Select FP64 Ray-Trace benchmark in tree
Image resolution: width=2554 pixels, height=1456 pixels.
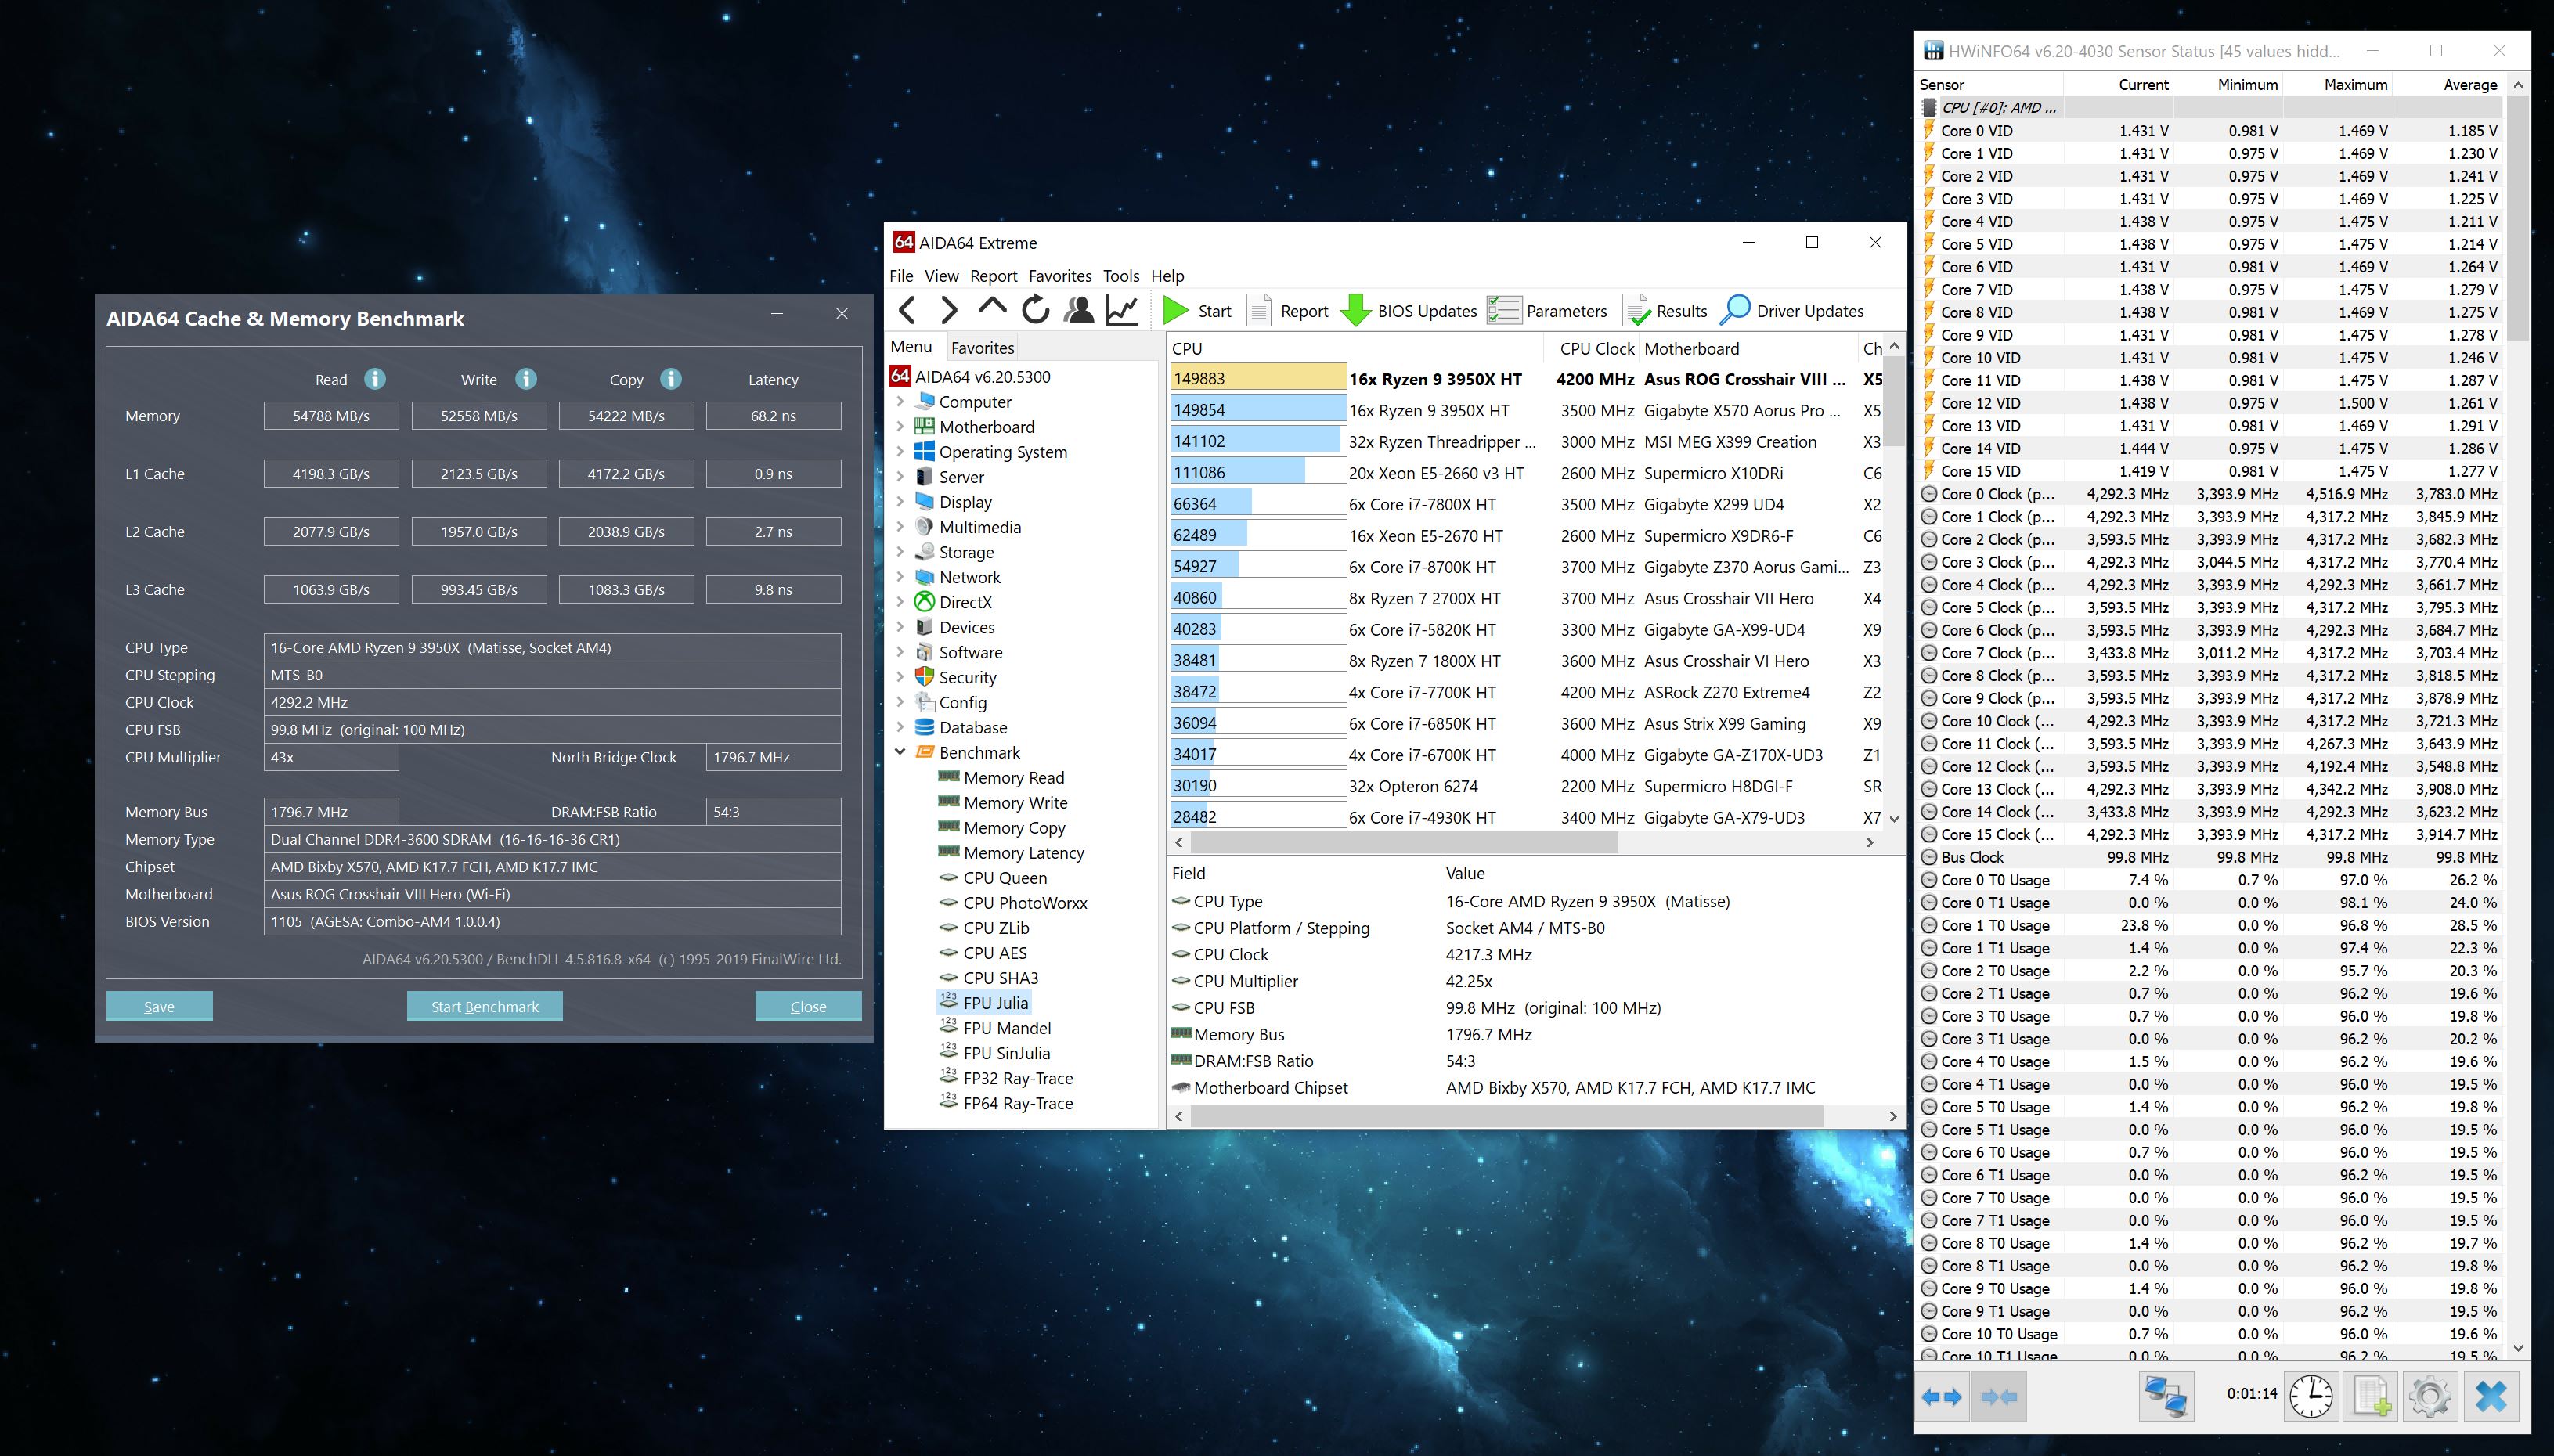(x=1017, y=1103)
